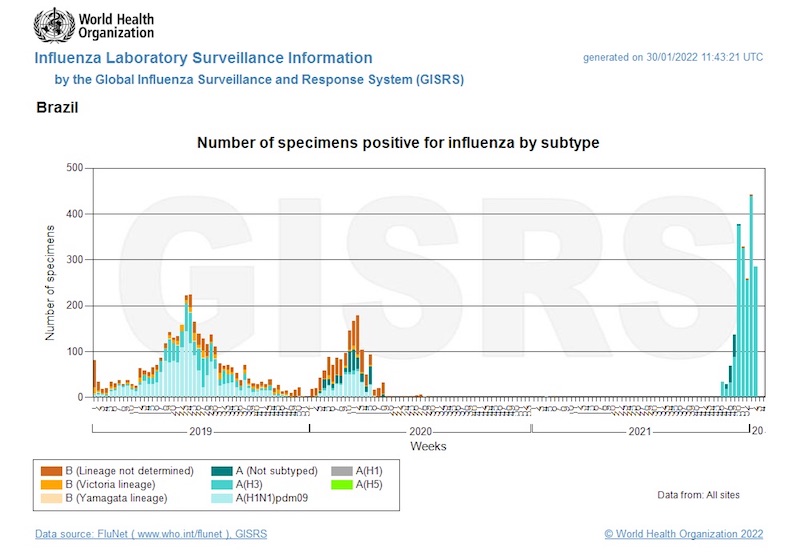Click the B (Lineage not determined) legend swatch
Screen dimensions: 800x552
coord(51,471)
